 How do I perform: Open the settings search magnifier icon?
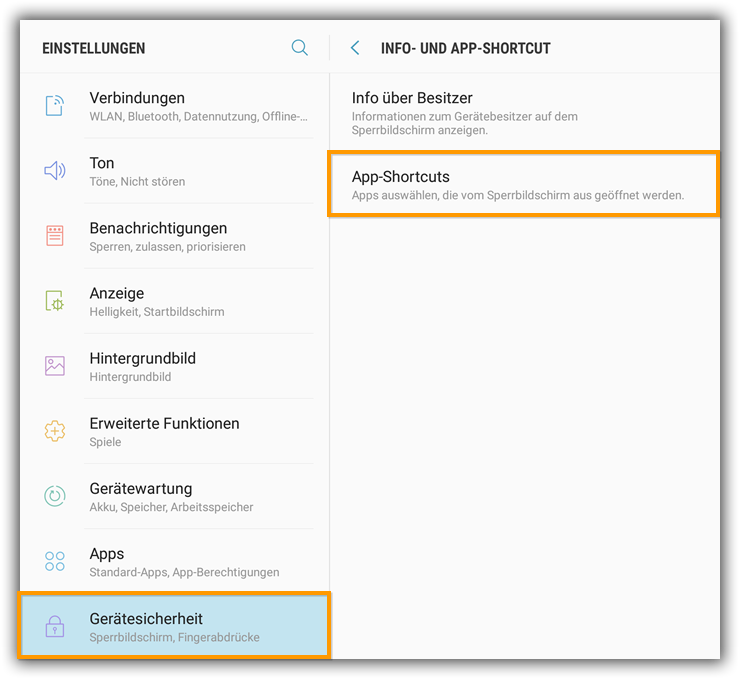[x=300, y=48]
